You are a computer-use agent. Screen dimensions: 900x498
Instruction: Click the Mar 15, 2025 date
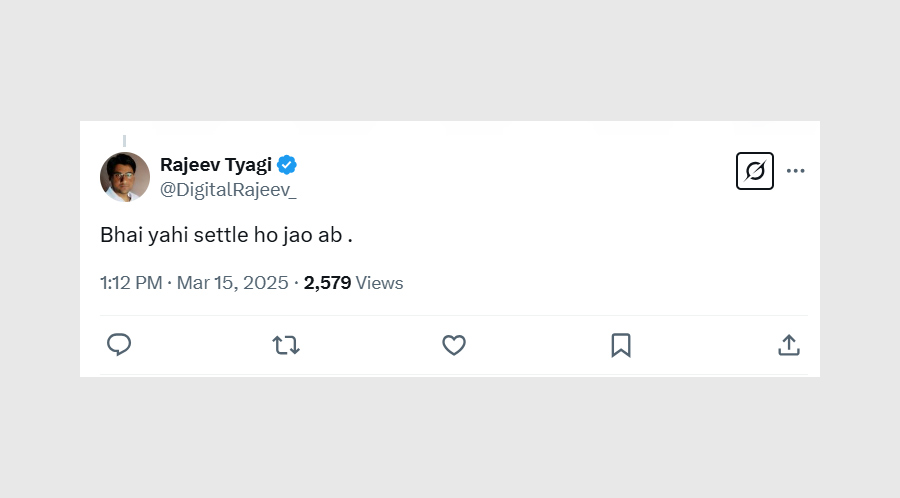[x=233, y=283]
